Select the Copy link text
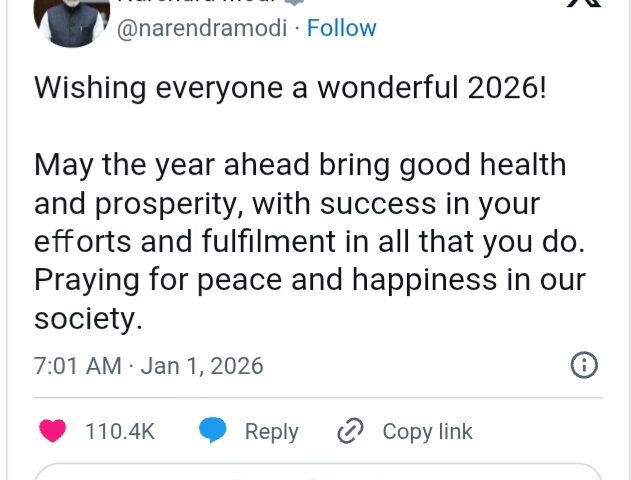 point(427,431)
